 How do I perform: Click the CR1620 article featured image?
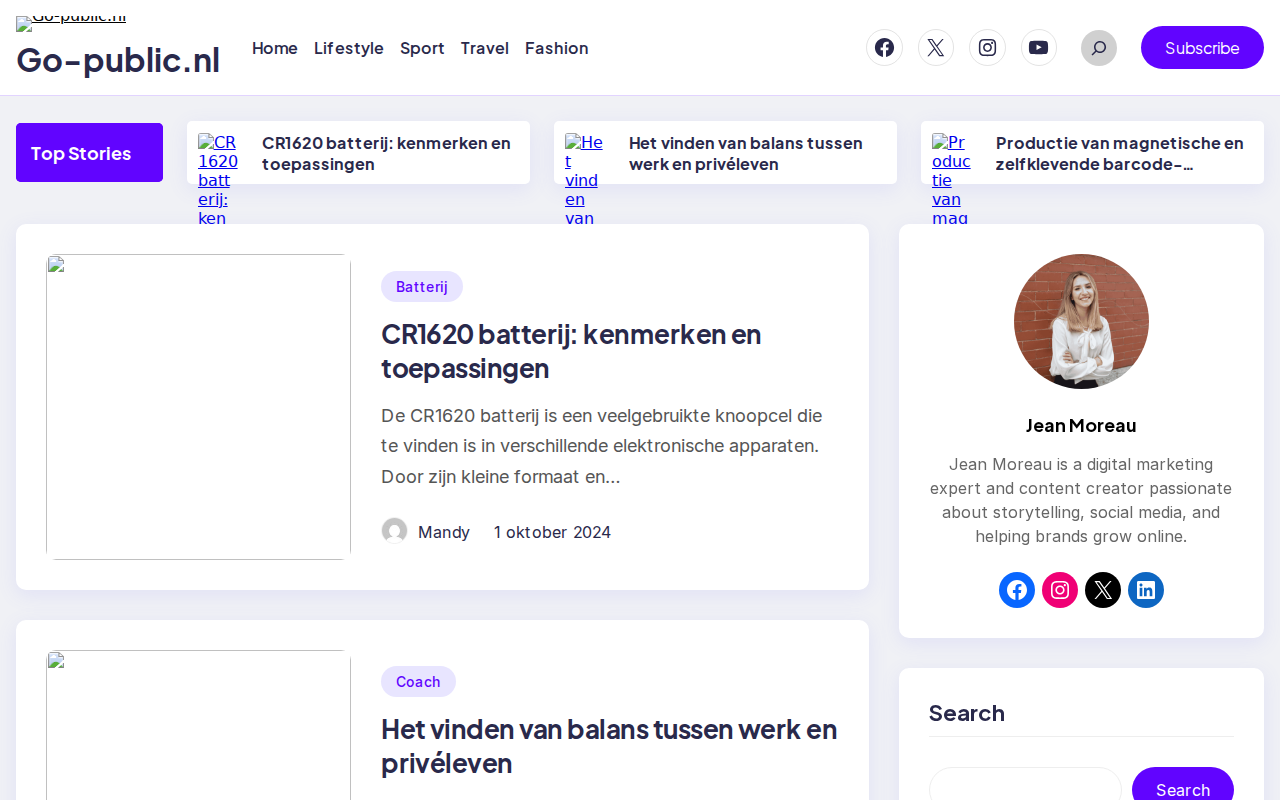pyautogui.click(x=198, y=407)
